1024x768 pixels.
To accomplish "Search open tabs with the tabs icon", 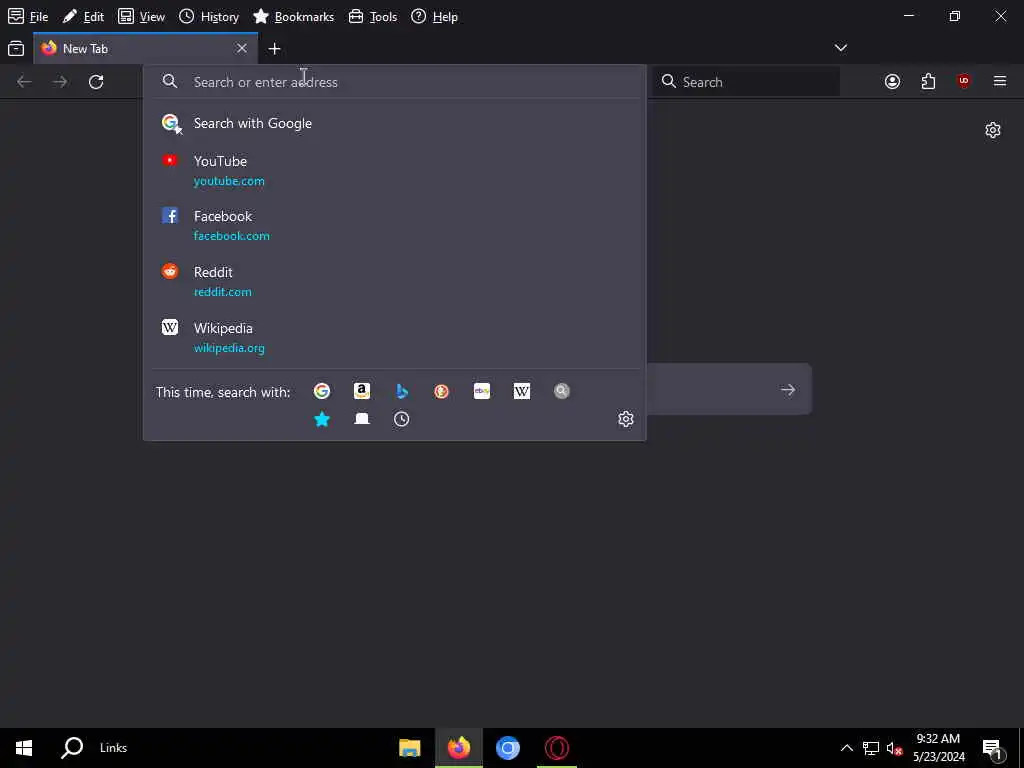I will pos(362,419).
